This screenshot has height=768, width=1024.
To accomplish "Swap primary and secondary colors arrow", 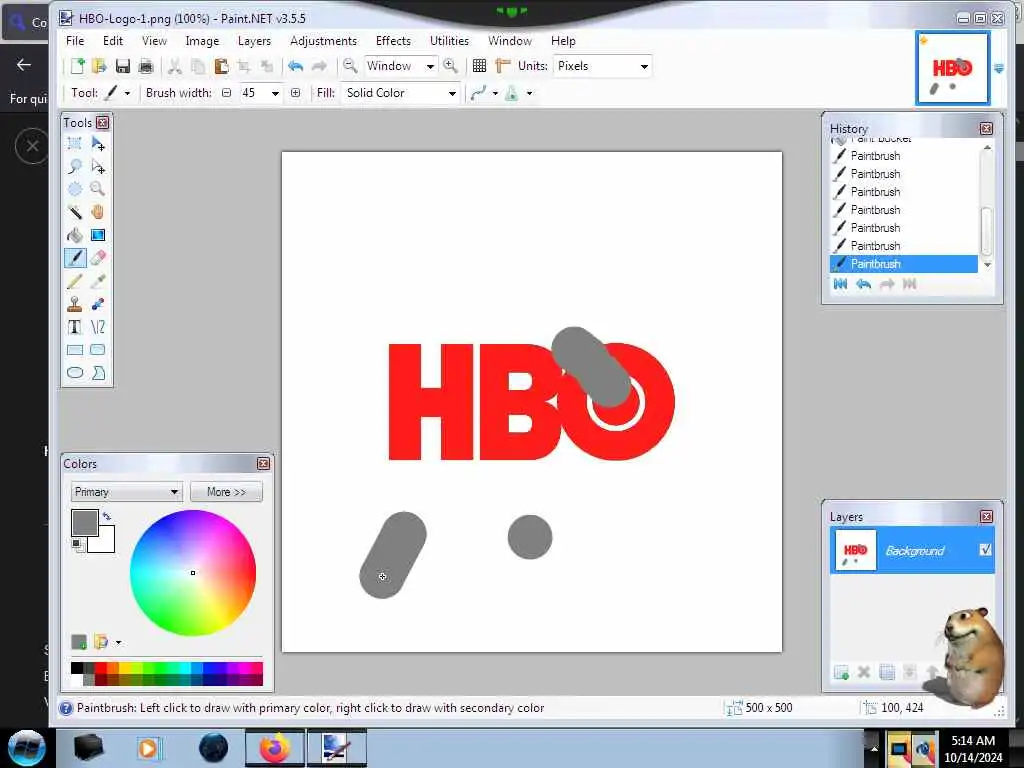I will (107, 517).
